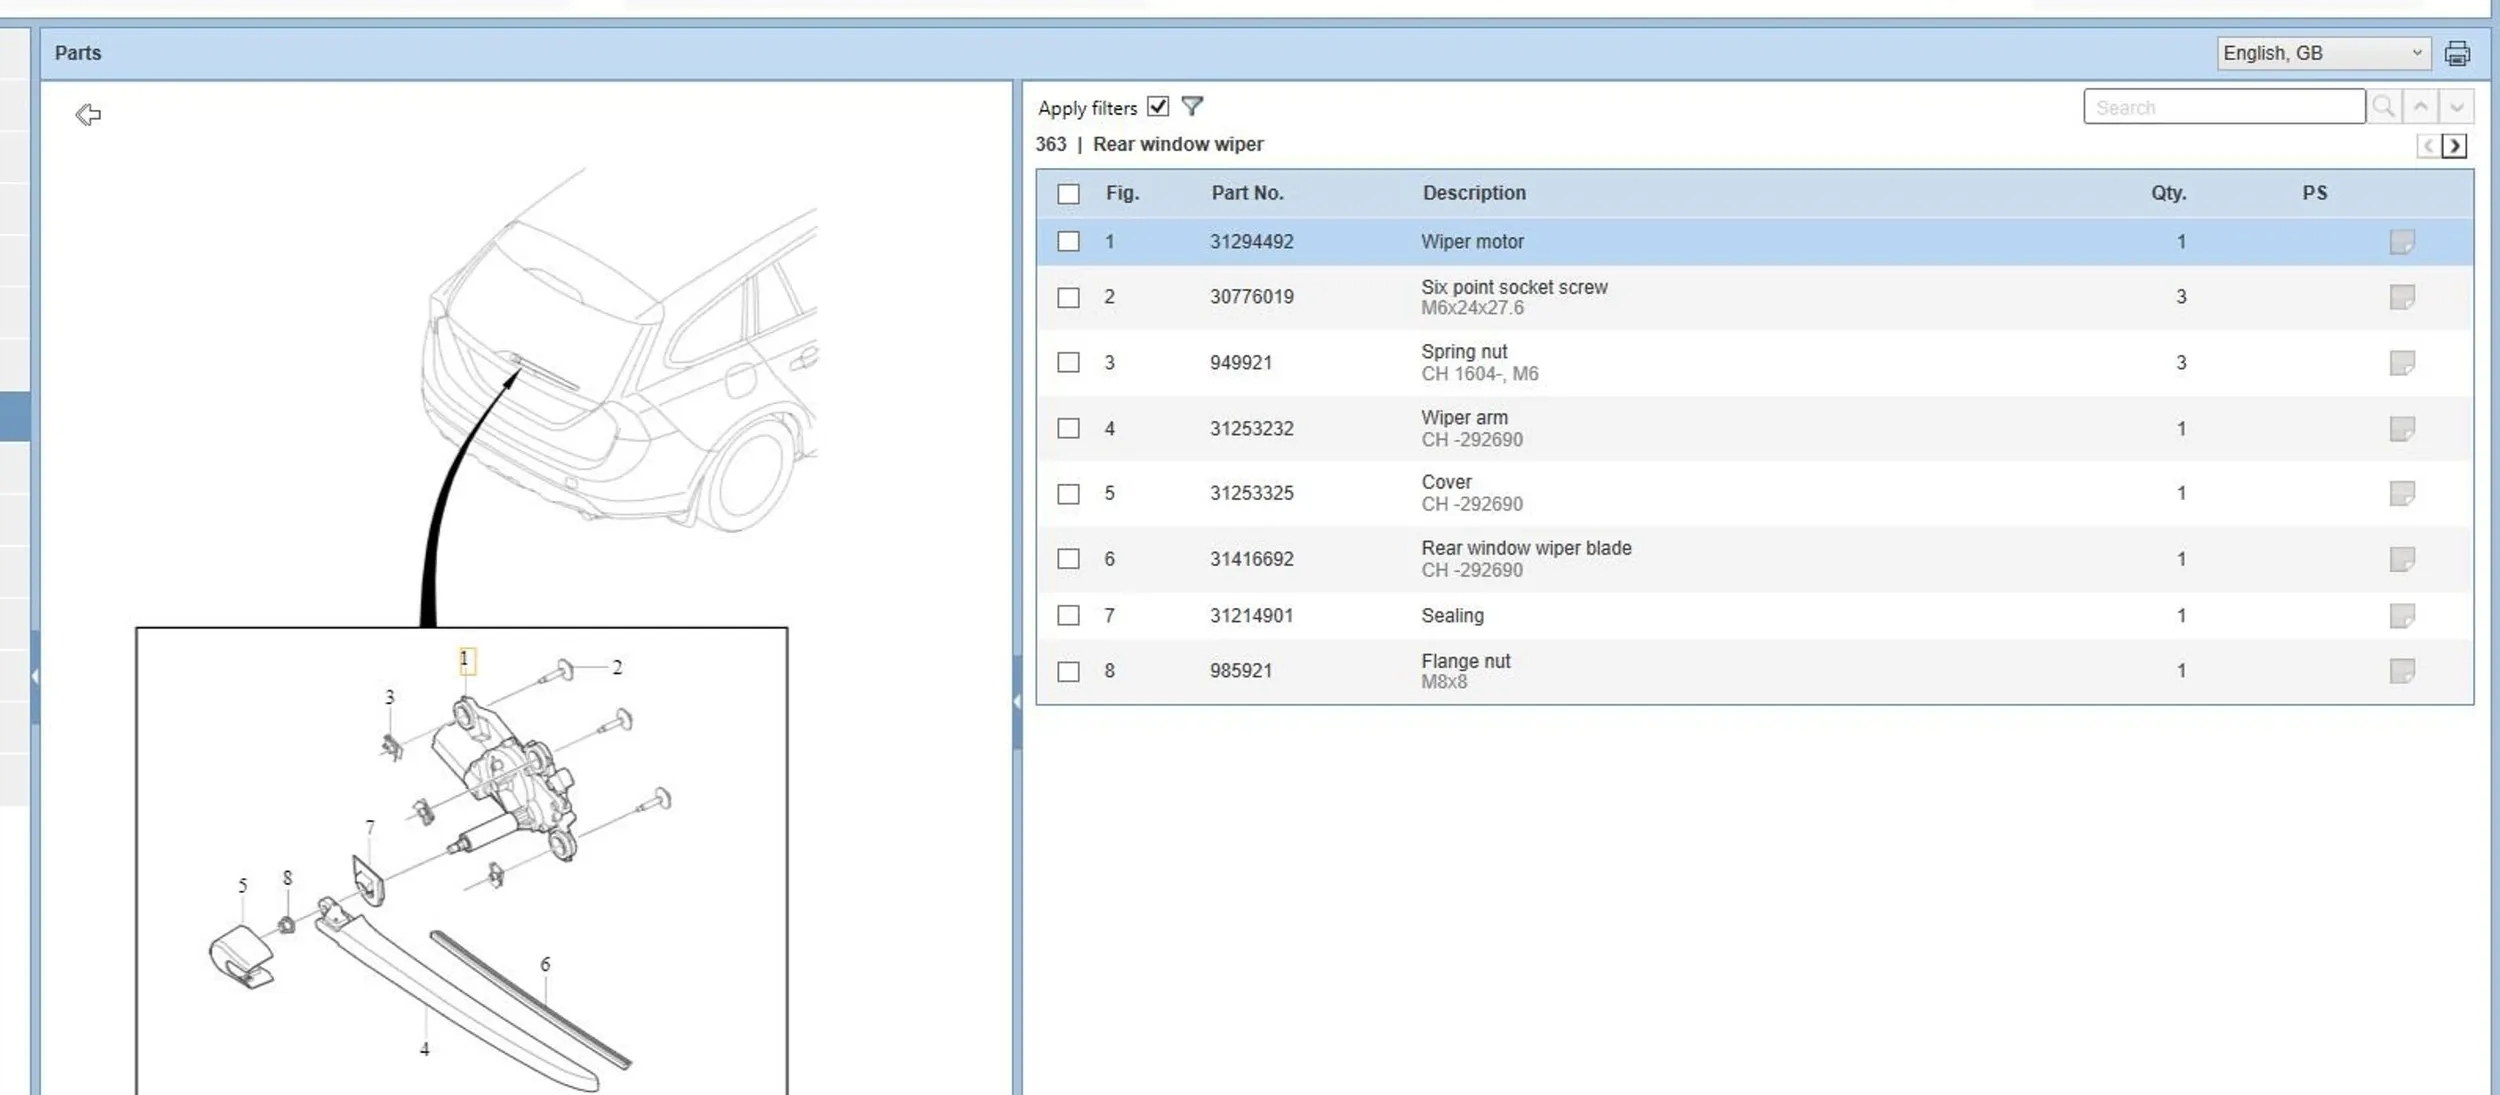Jump to next search result arrow
Viewport: 2500px width, 1095px height.
[x=2456, y=106]
